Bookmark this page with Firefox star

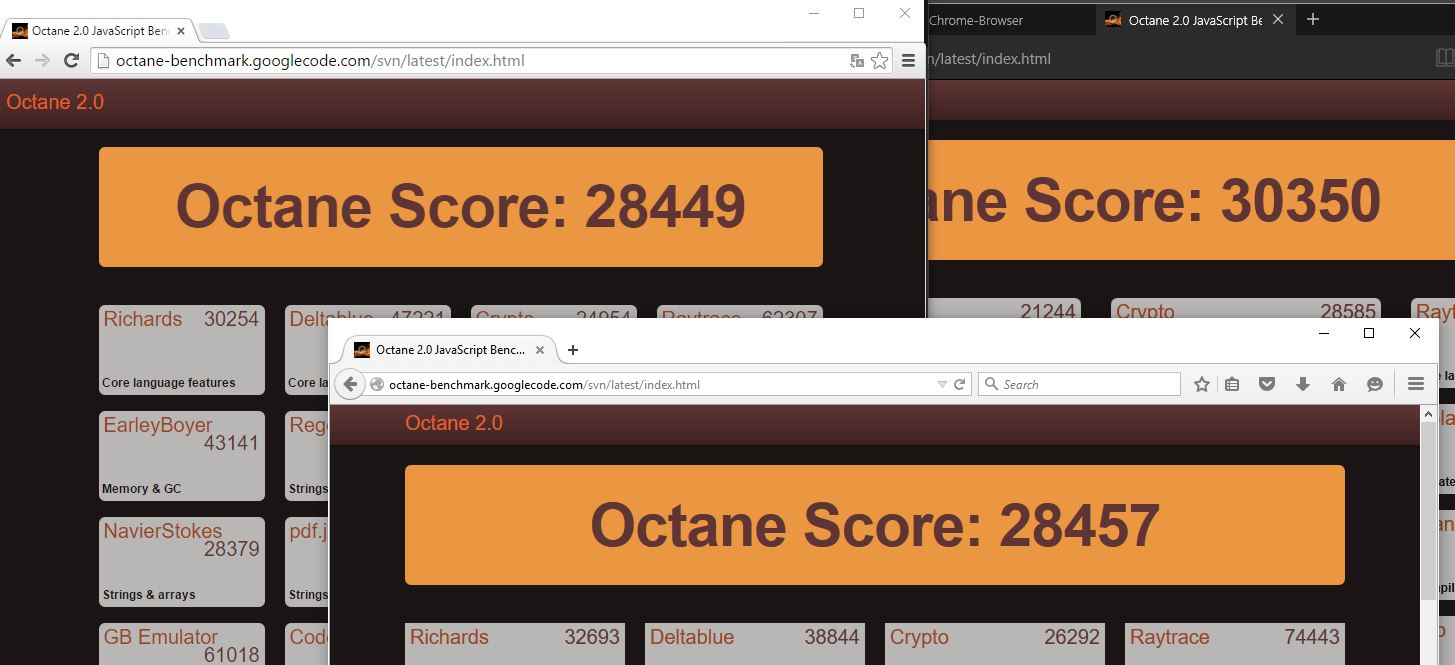(1202, 384)
